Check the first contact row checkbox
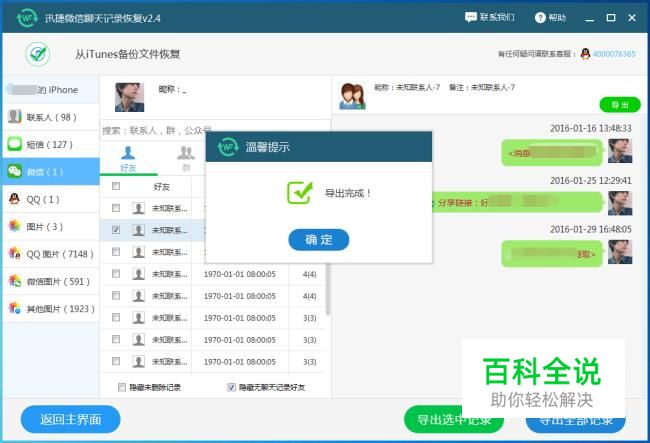Screen dimensions: 650x443 [x=116, y=208]
